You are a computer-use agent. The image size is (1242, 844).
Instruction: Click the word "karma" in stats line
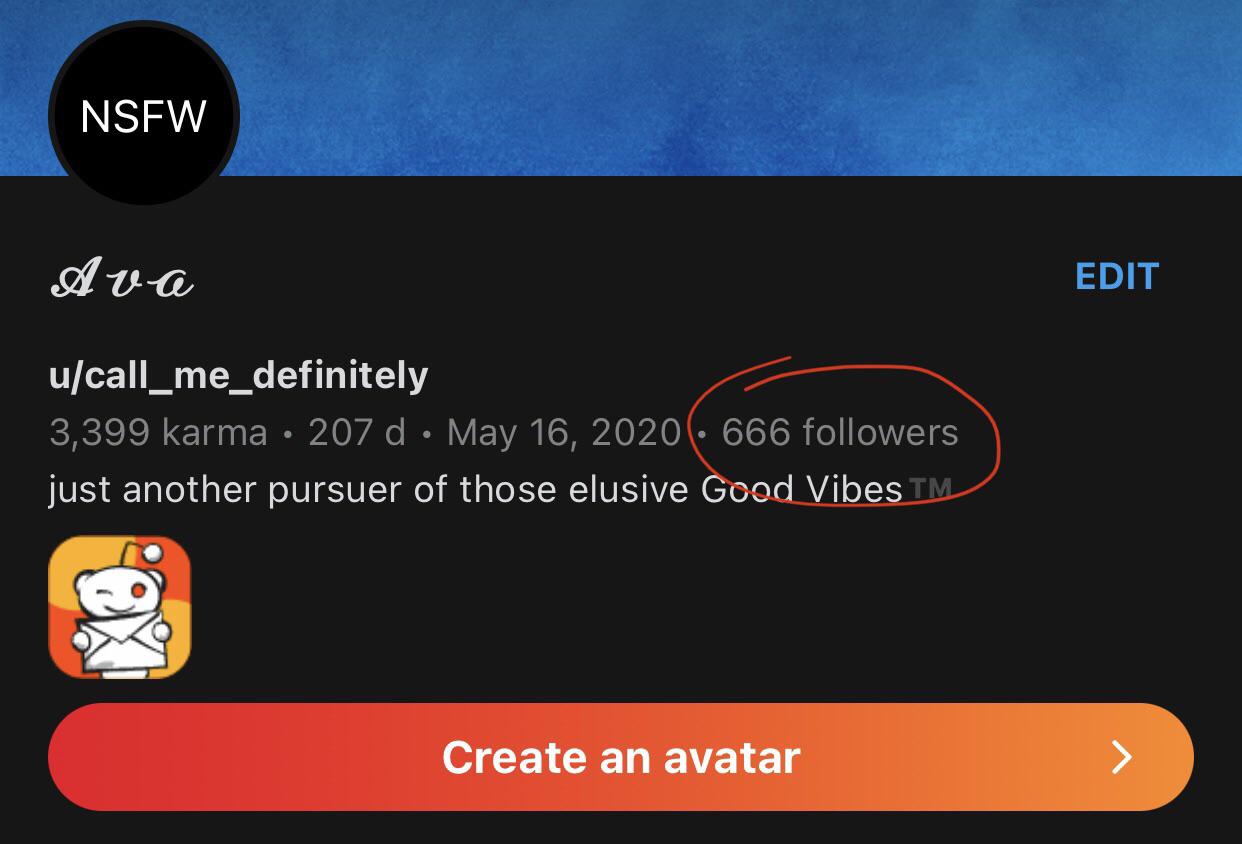pos(214,433)
